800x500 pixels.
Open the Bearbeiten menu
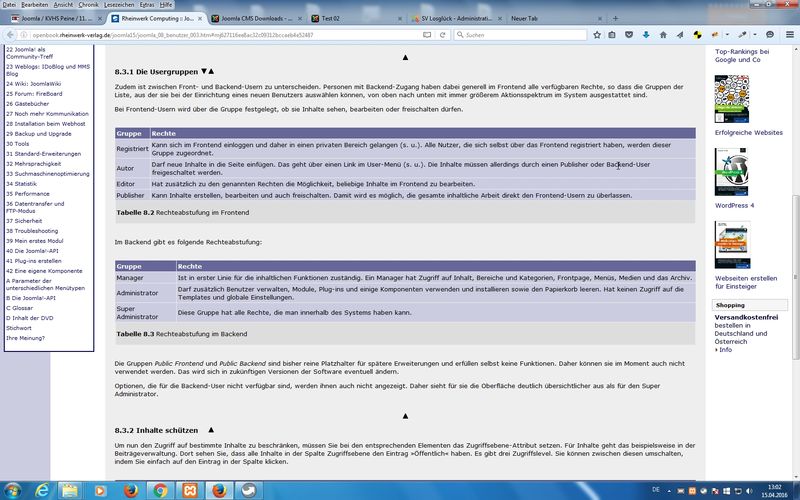pos(35,5)
